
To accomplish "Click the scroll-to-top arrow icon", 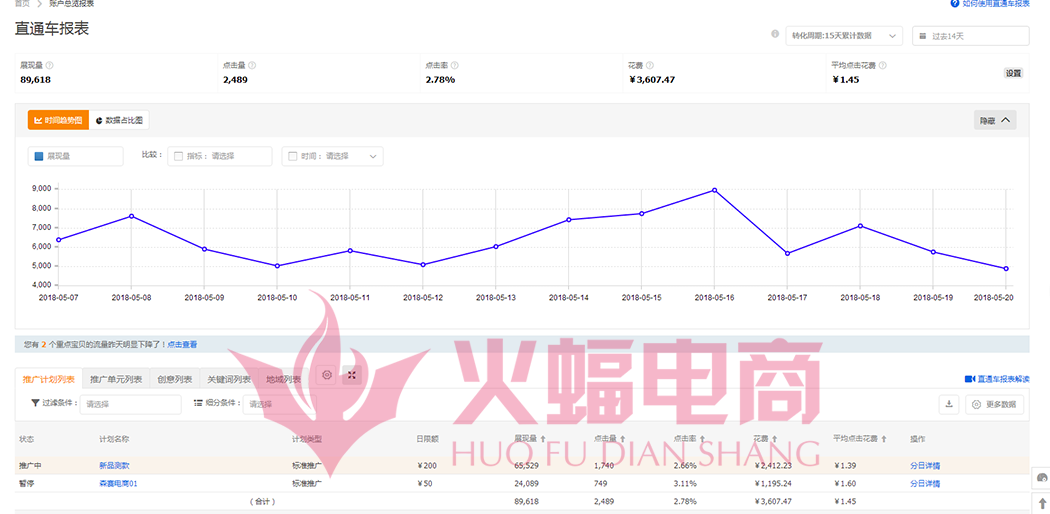I will (x=1041, y=503).
